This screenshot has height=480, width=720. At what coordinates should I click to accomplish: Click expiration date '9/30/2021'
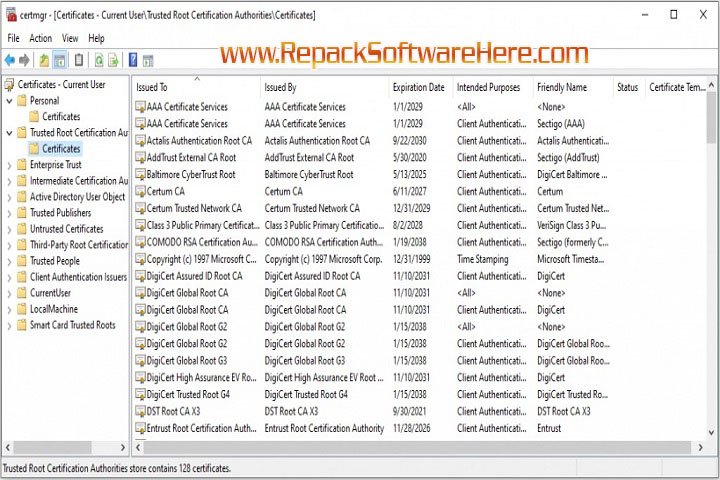click(x=410, y=412)
